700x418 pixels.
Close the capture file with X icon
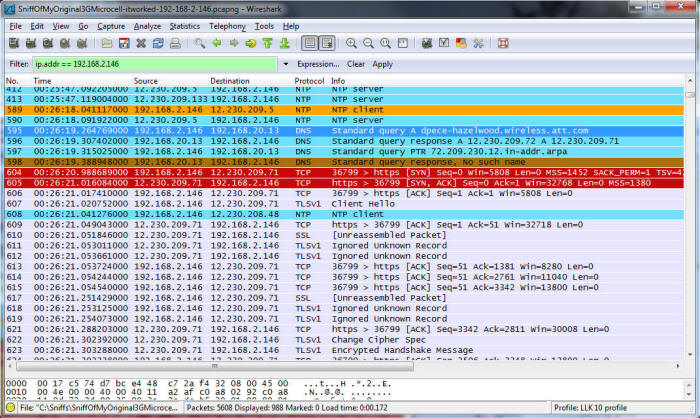point(141,43)
